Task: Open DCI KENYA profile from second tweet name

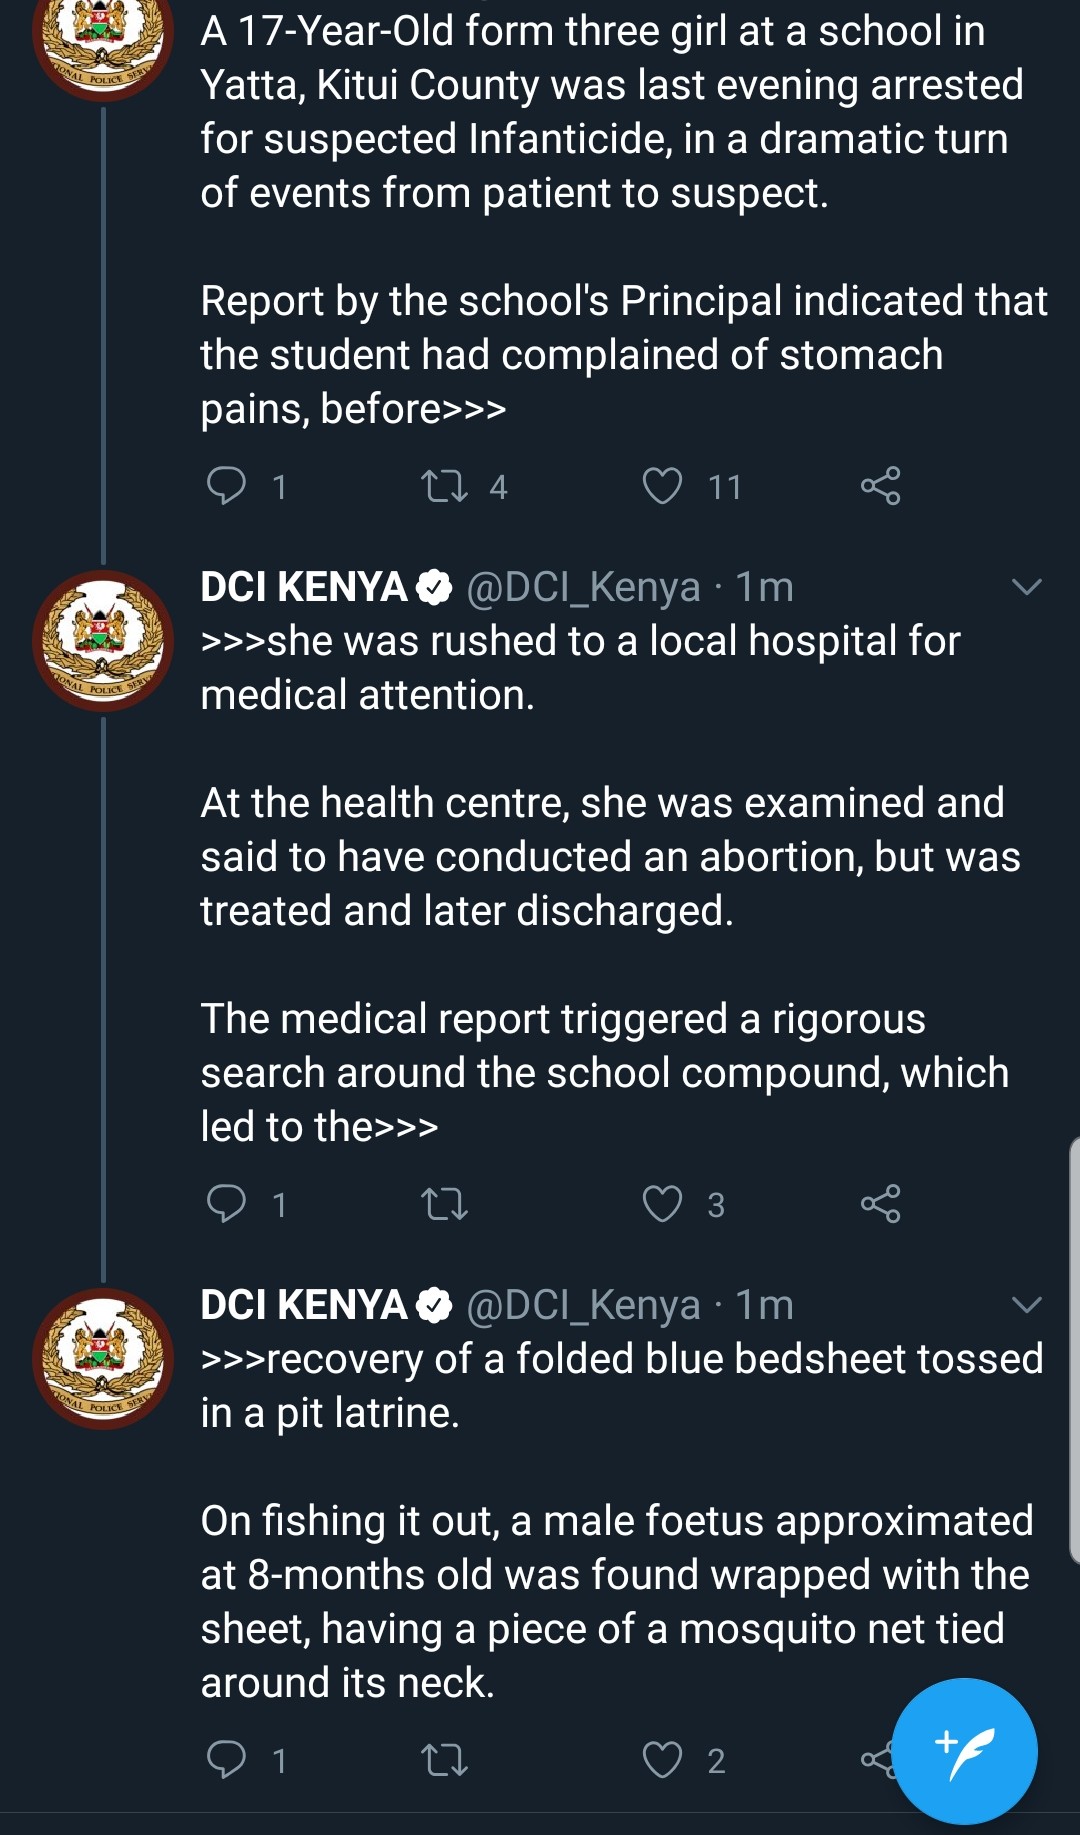Action: [x=304, y=587]
